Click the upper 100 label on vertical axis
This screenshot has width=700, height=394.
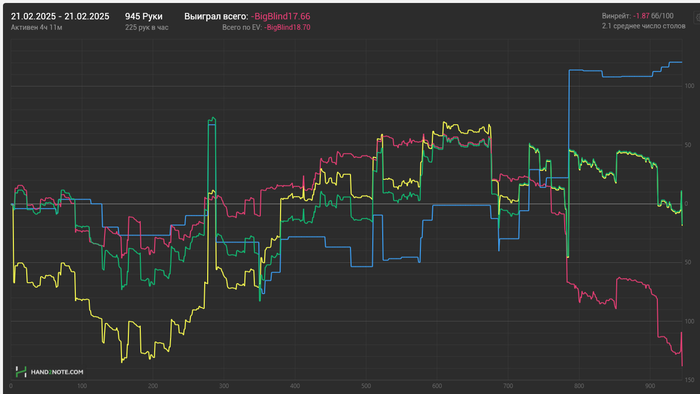(689, 86)
